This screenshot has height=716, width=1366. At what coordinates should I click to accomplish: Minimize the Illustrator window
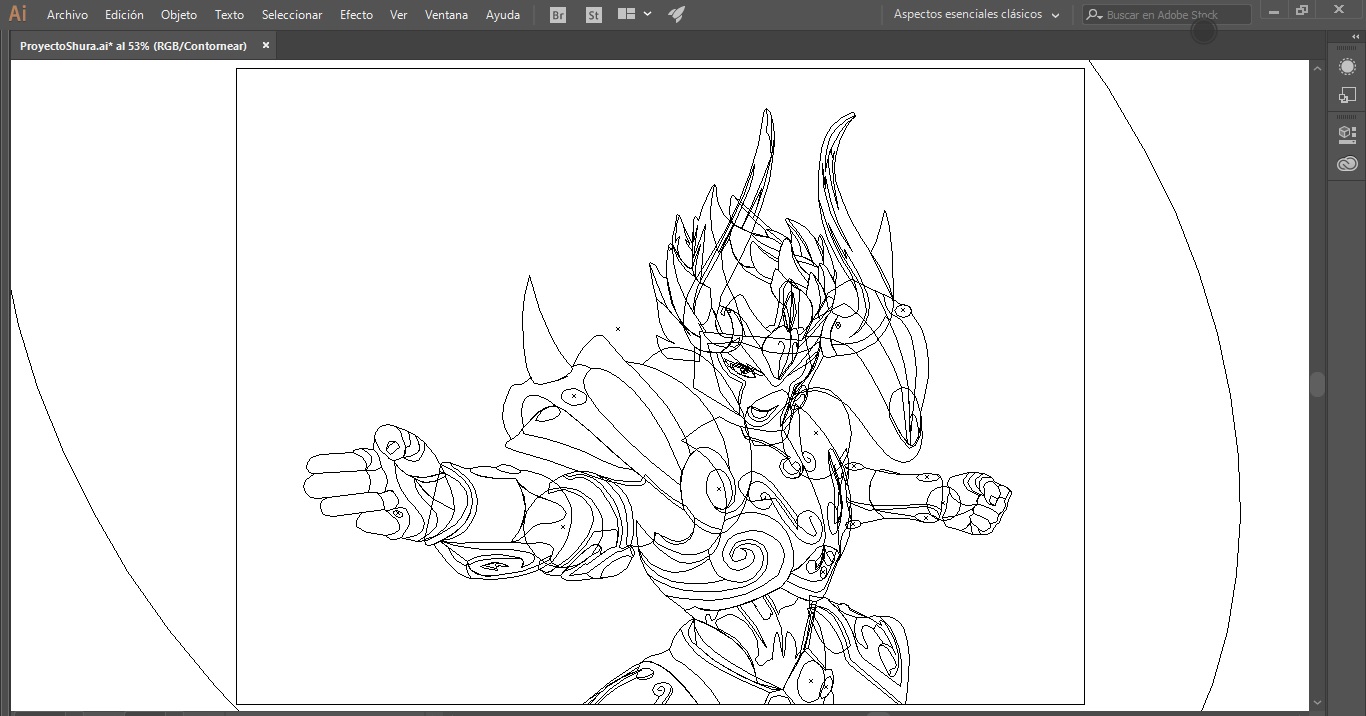pyautogui.click(x=1274, y=12)
